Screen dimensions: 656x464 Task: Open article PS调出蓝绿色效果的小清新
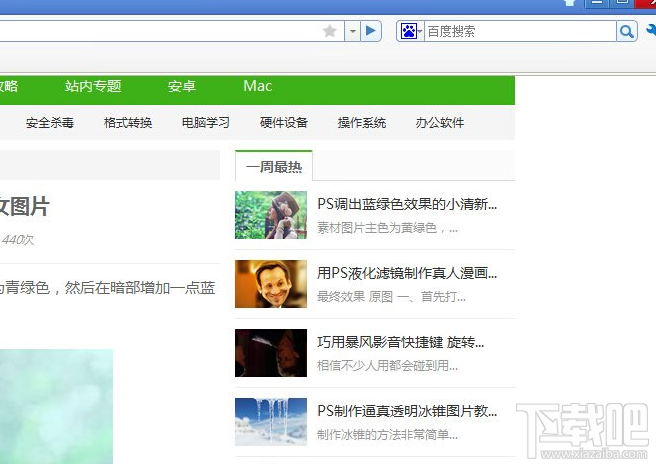coord(407,204)
